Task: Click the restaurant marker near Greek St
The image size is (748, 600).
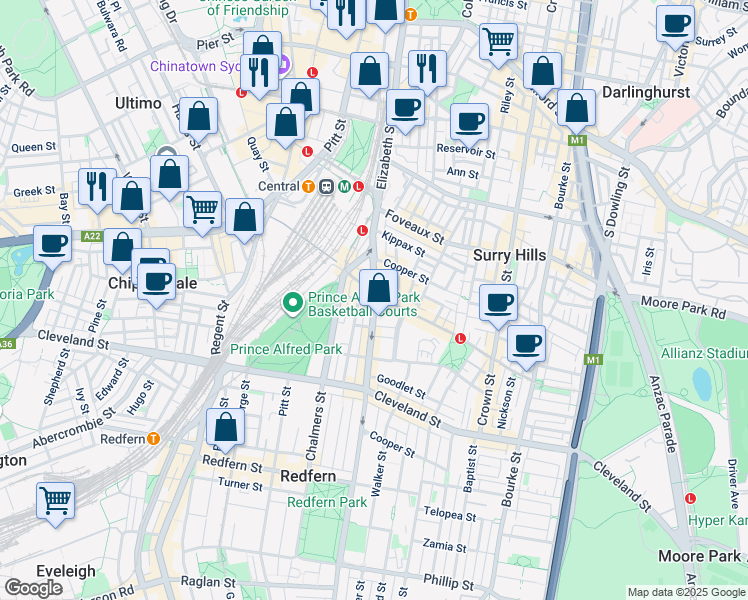Action: (97, 189)
